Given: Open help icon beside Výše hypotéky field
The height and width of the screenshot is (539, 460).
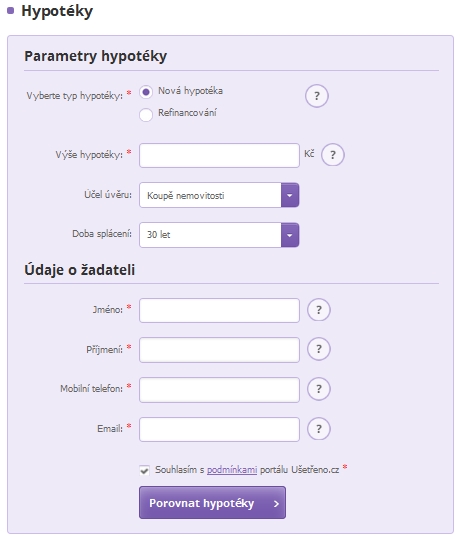Looking at the screenshot, I should (x=332, y=155).
